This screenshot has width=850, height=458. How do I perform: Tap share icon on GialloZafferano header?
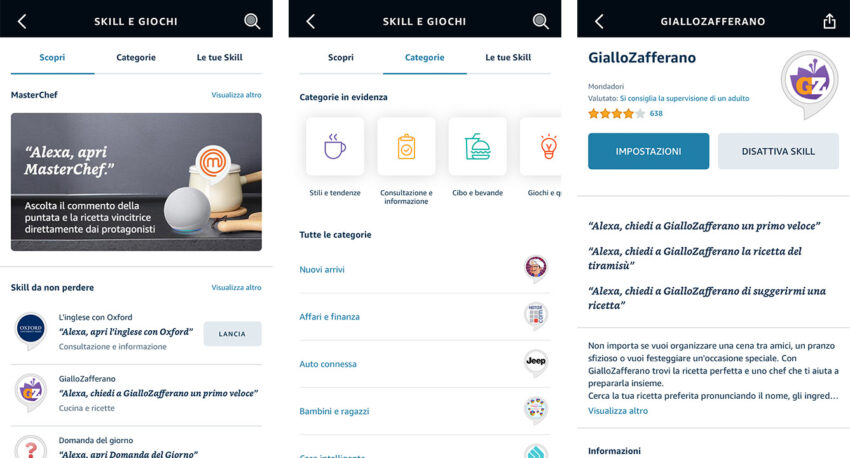point(829,21)
